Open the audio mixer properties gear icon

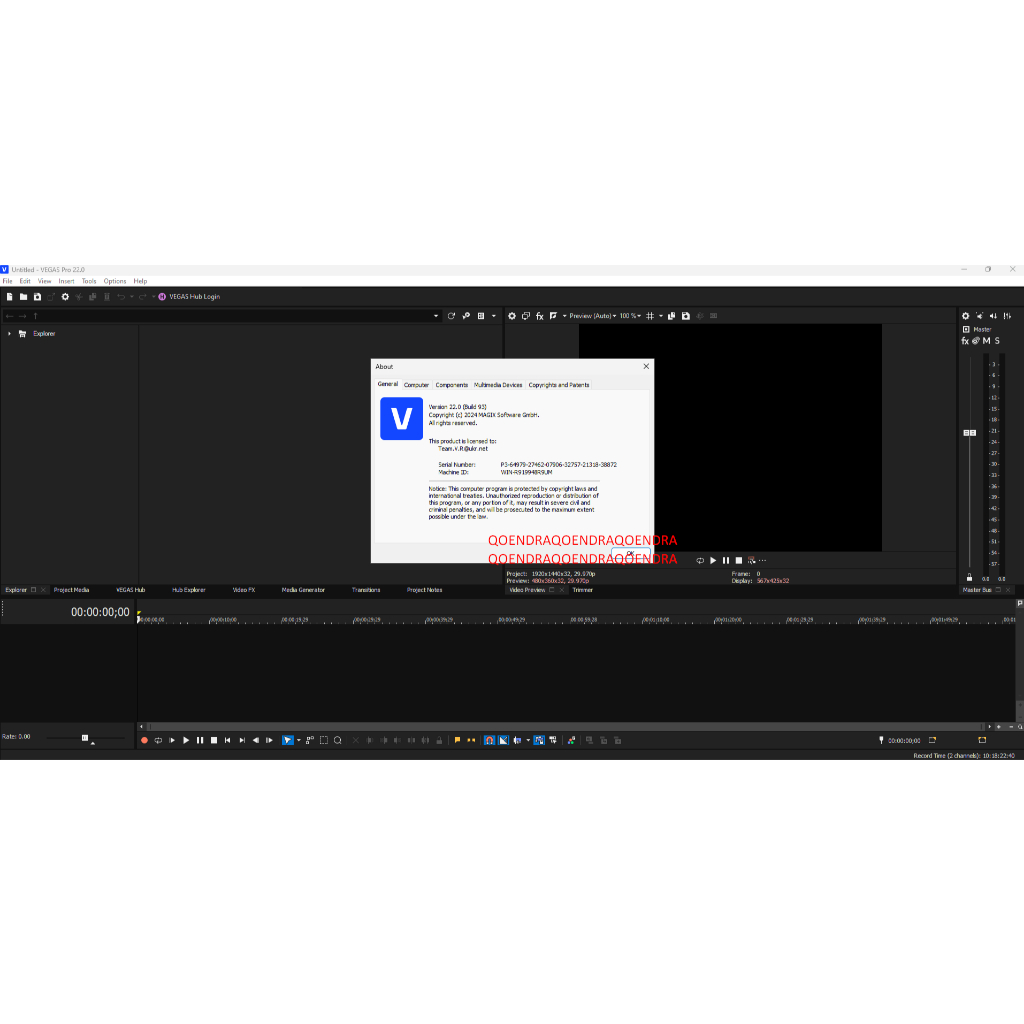coord(966,316)
